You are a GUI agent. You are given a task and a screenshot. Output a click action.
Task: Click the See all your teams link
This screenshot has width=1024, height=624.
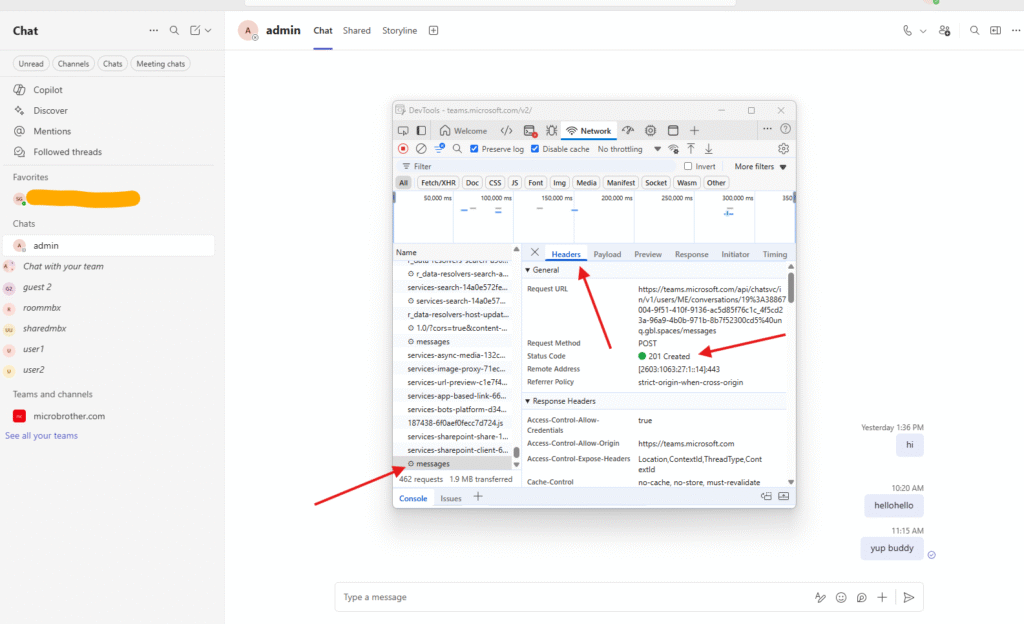click(x=41, y=436)
